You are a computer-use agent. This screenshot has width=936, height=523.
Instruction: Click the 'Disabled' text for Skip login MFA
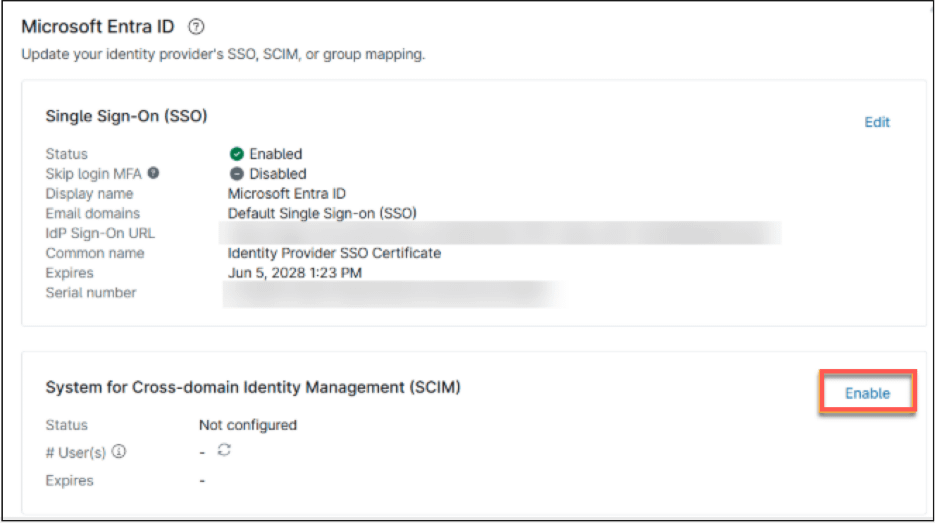tap(278, 174)
